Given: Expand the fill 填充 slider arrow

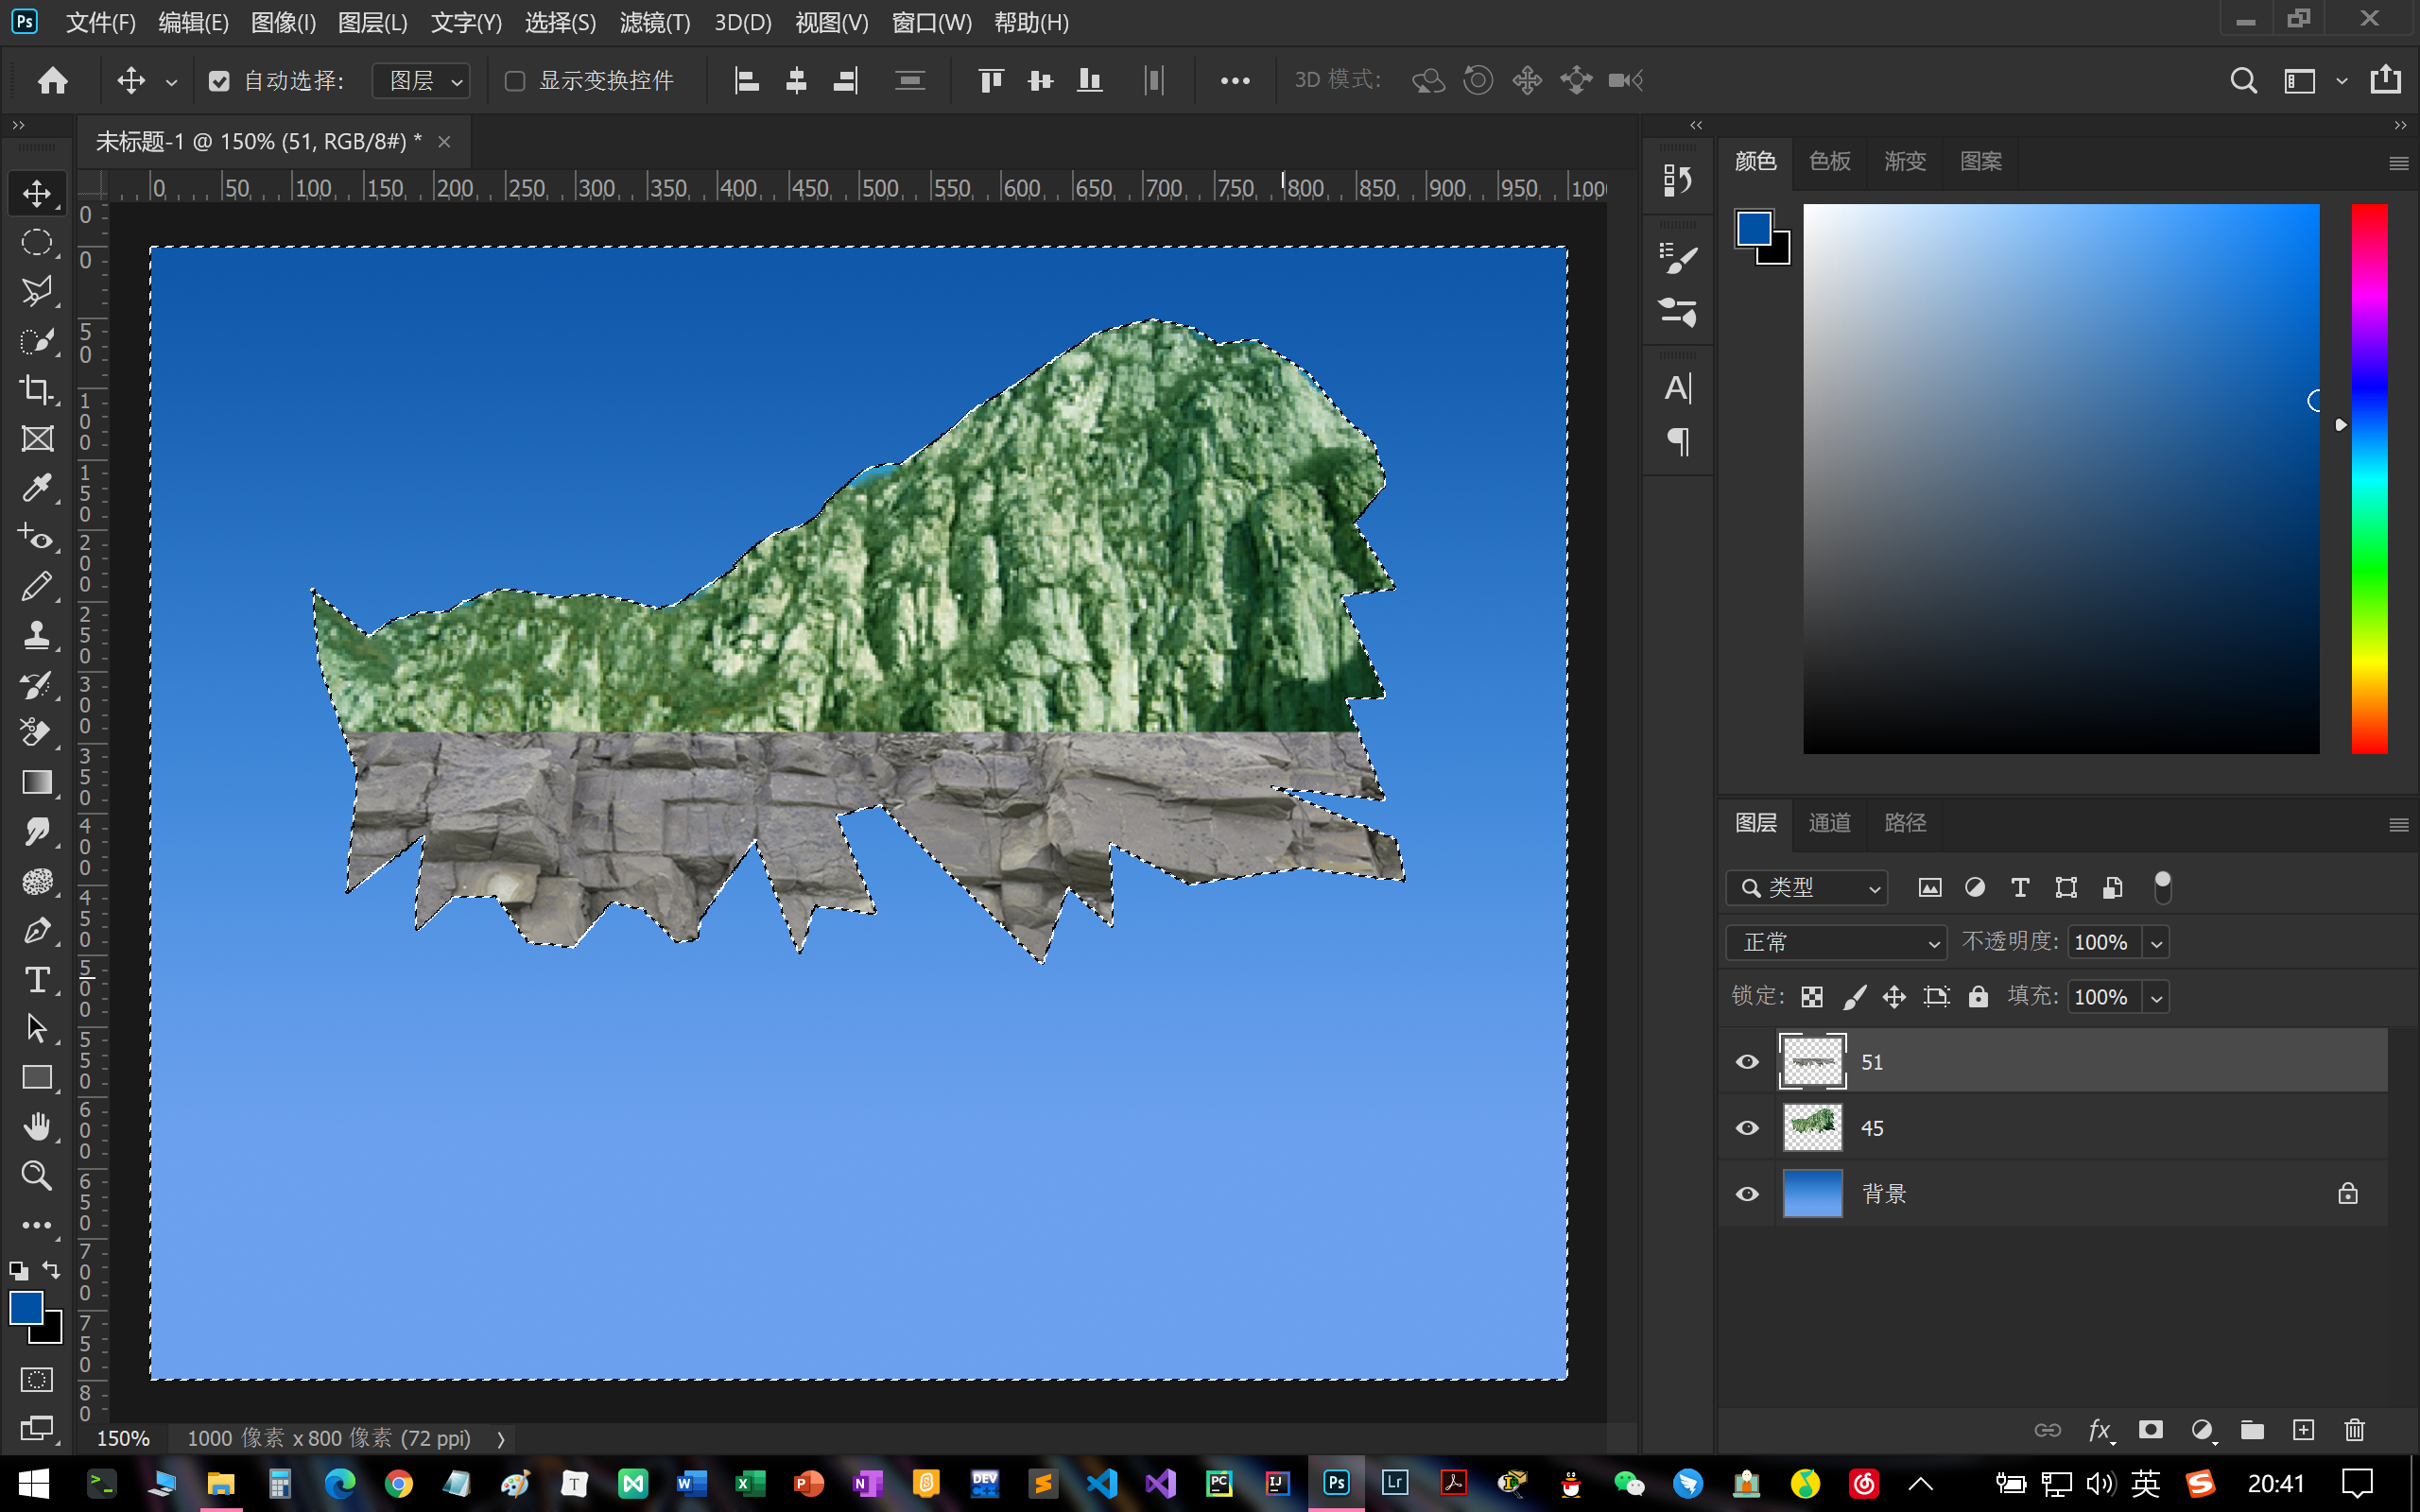Looking at the screenshot, I should [x=2157, y=998].
